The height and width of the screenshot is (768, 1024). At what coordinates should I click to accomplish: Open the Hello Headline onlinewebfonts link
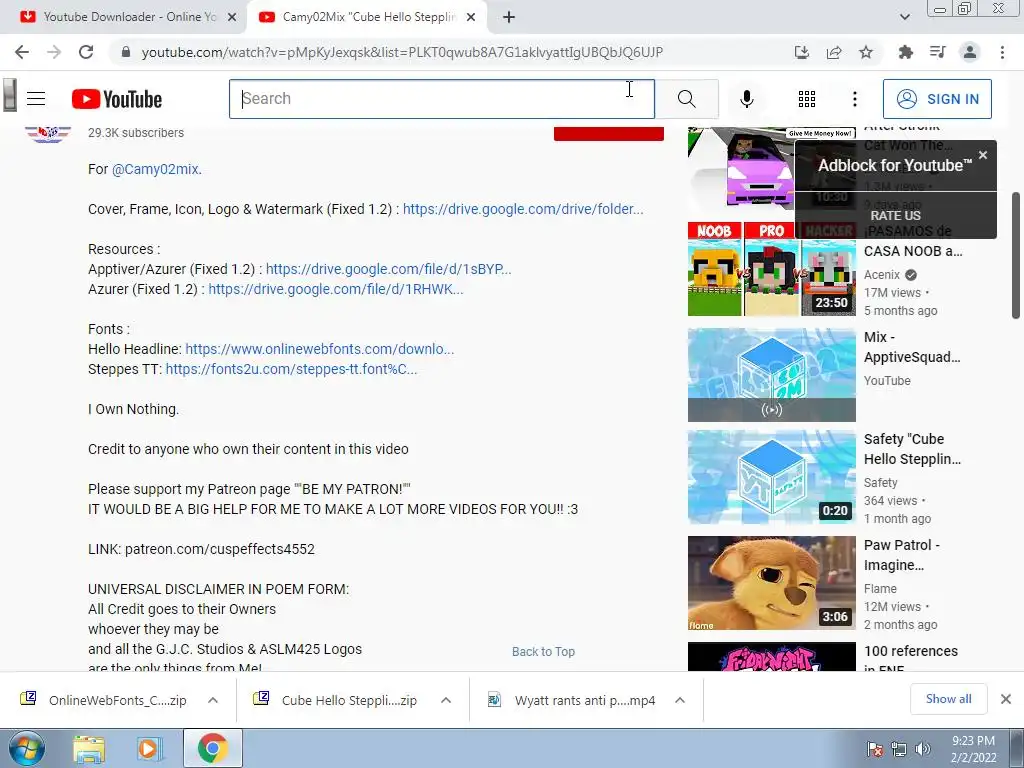[x=319, y=349]
